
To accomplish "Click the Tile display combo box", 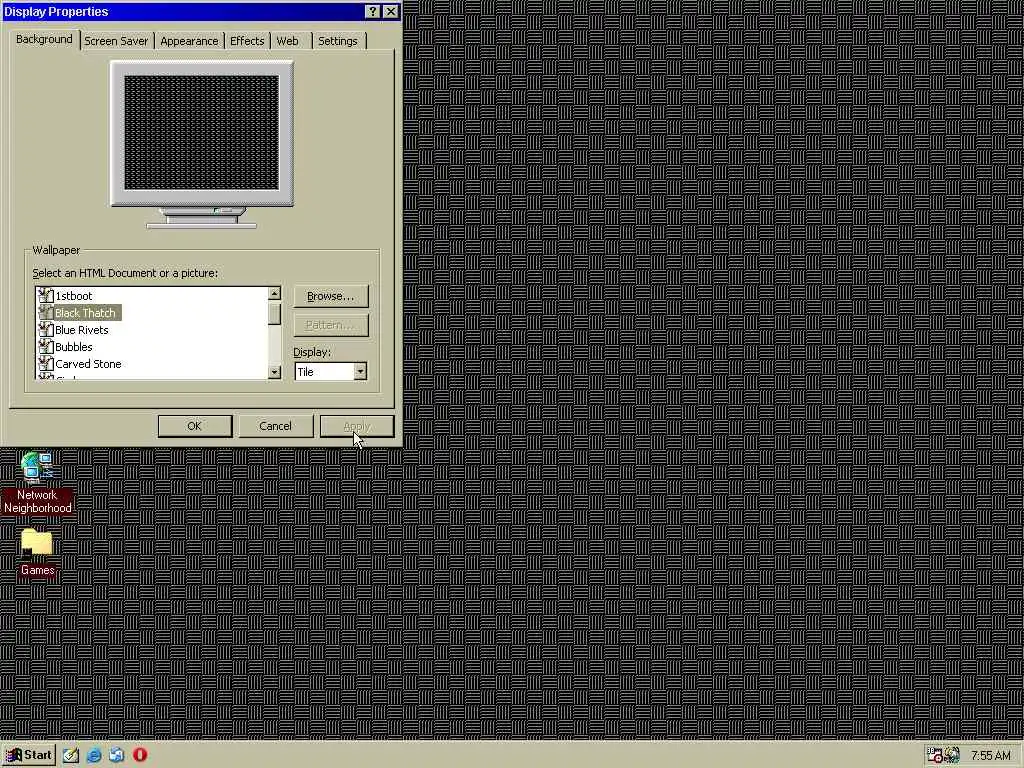I will click(330, 372).
